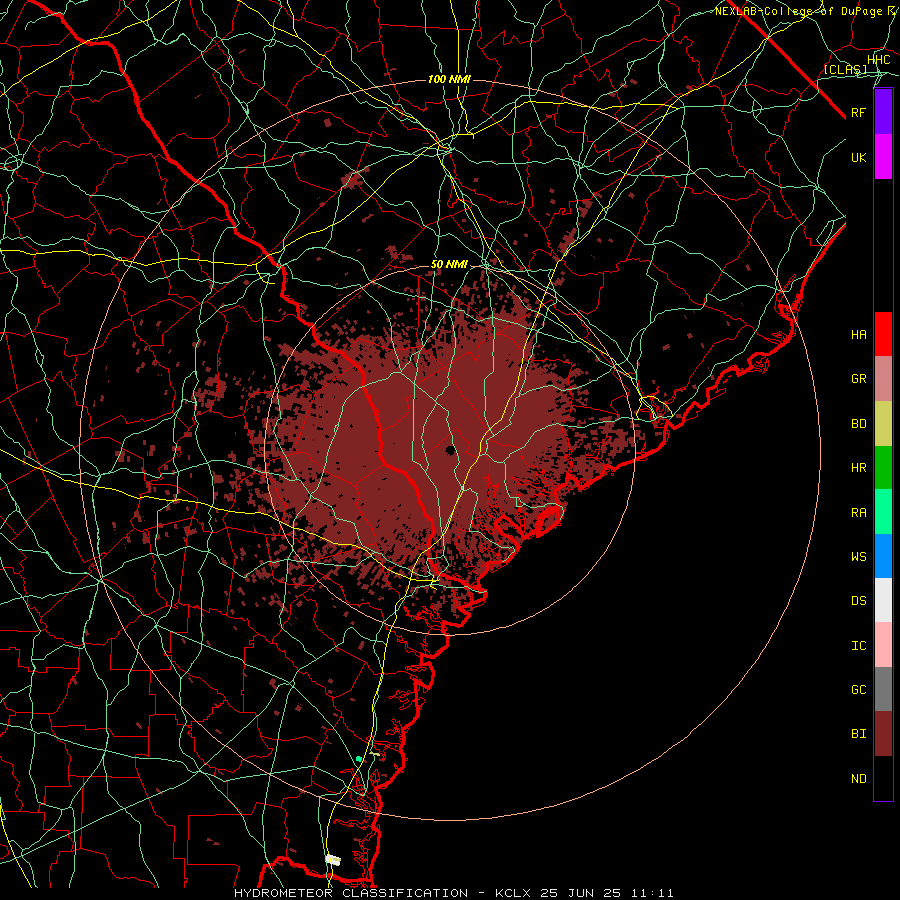Click the ND black legend swatch

pos(883,778)
